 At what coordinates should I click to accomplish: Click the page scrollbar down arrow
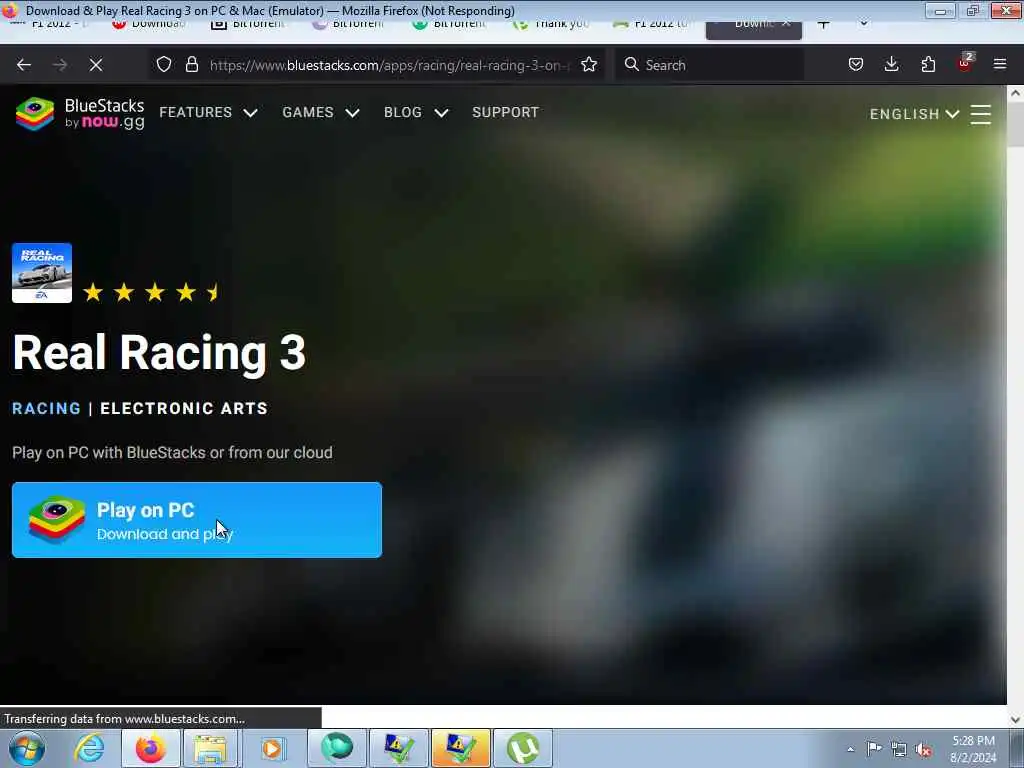(1016, 720)
